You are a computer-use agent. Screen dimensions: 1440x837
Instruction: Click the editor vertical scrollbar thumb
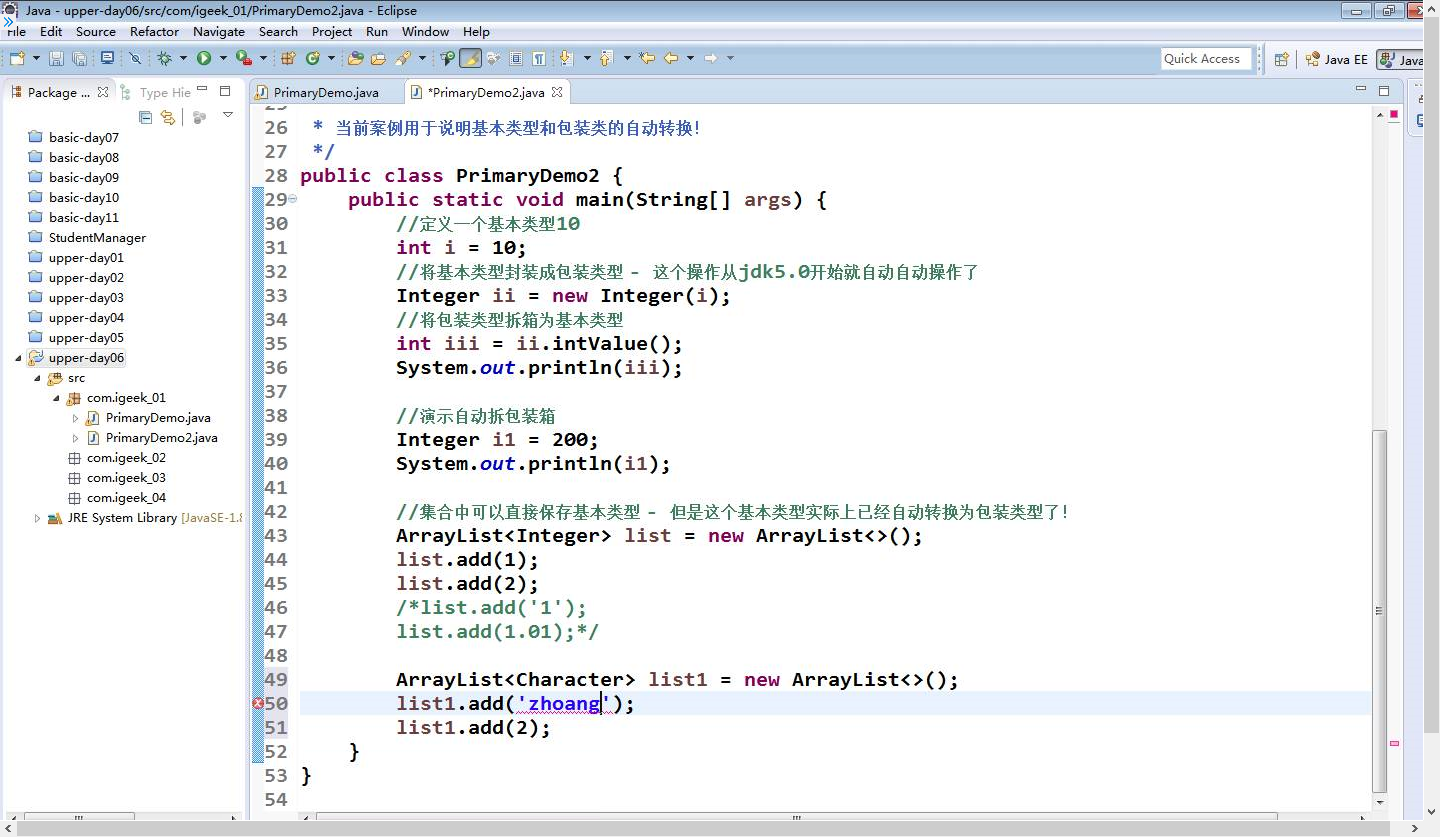(x=1380, y=610)
